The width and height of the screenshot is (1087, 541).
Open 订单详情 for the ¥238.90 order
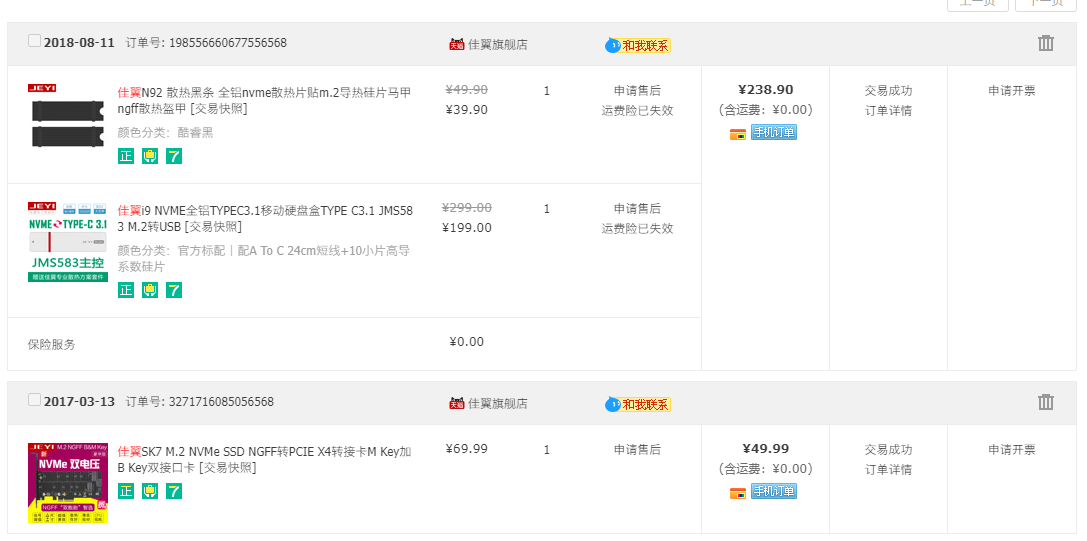(888, 111)
